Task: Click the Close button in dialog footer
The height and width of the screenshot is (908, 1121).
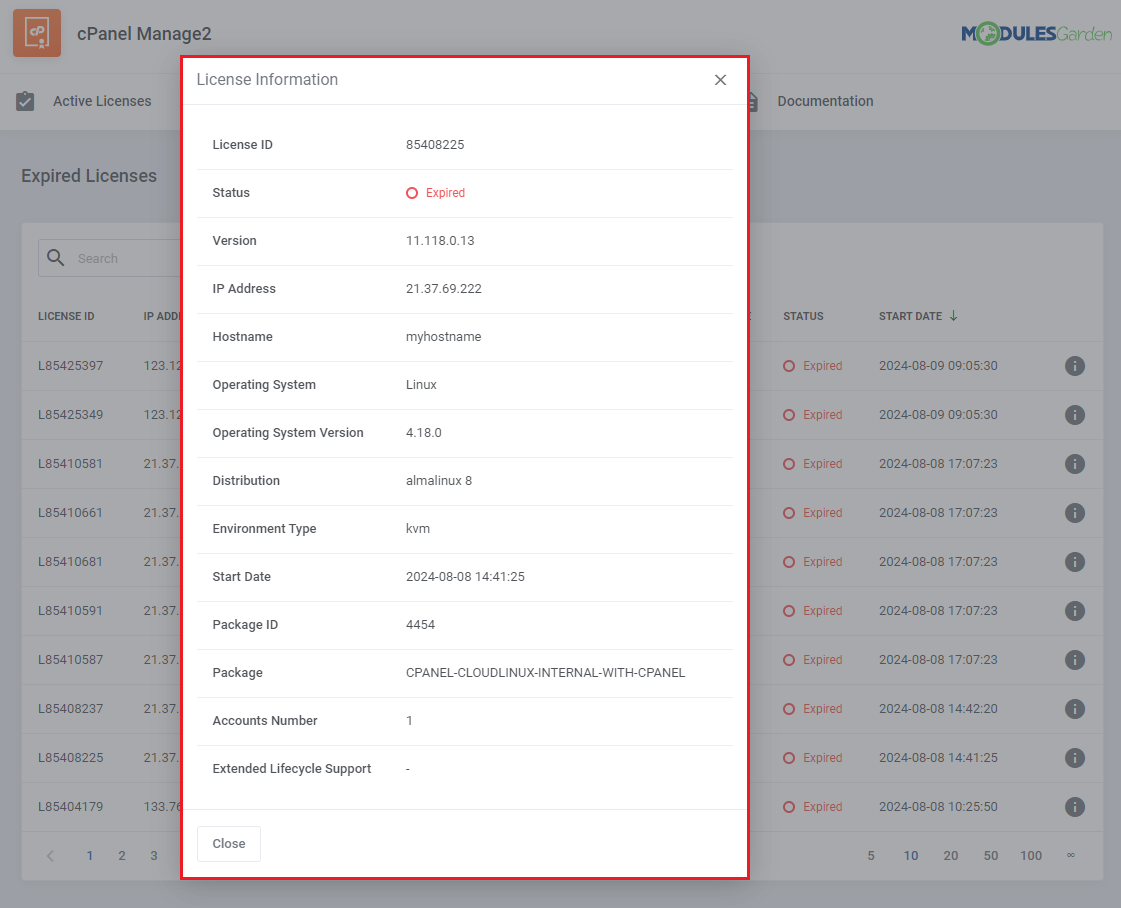Action: coord(229,844)
